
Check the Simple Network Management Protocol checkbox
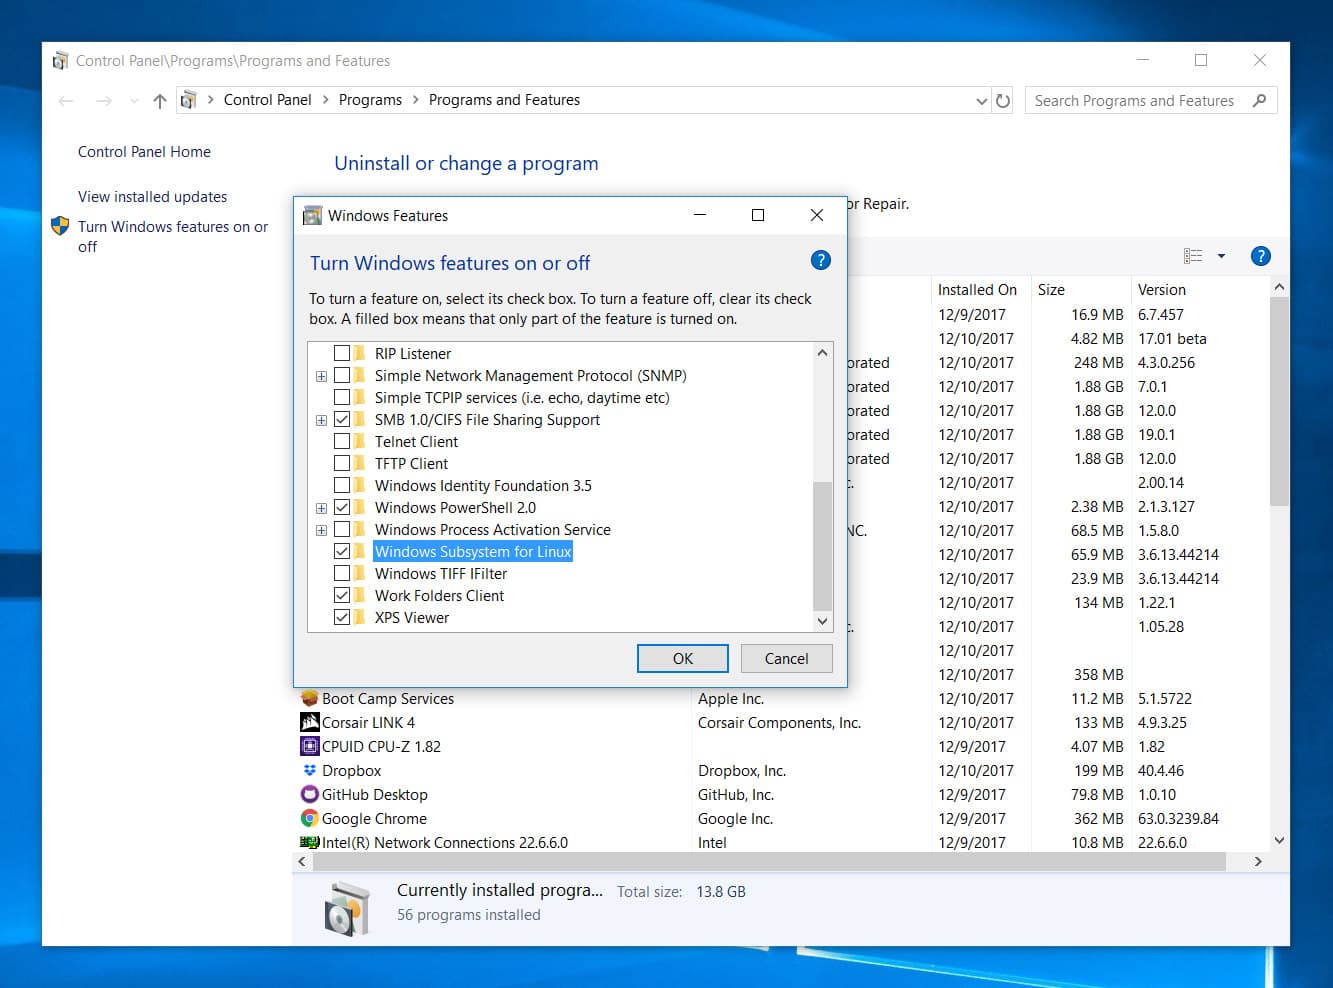point(342,375)
